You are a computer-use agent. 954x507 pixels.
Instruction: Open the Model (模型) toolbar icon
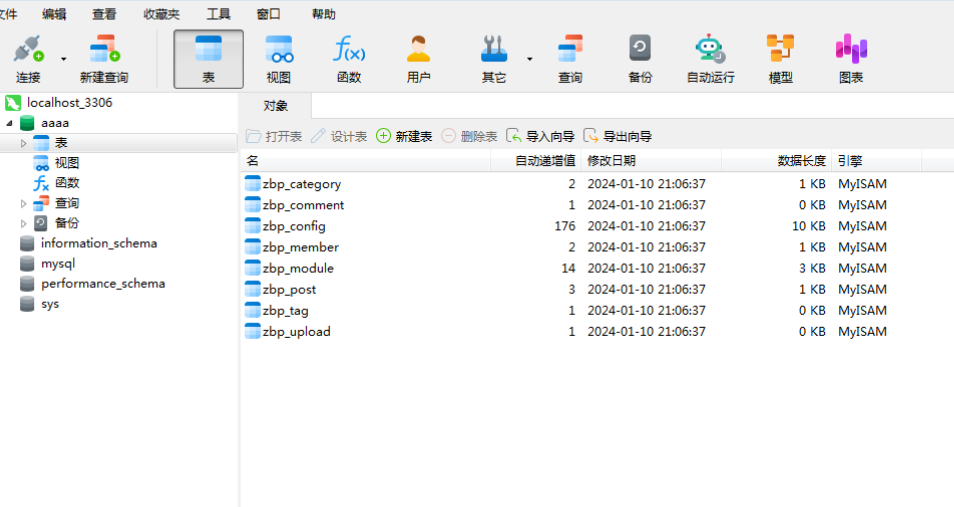pos(781,59)
